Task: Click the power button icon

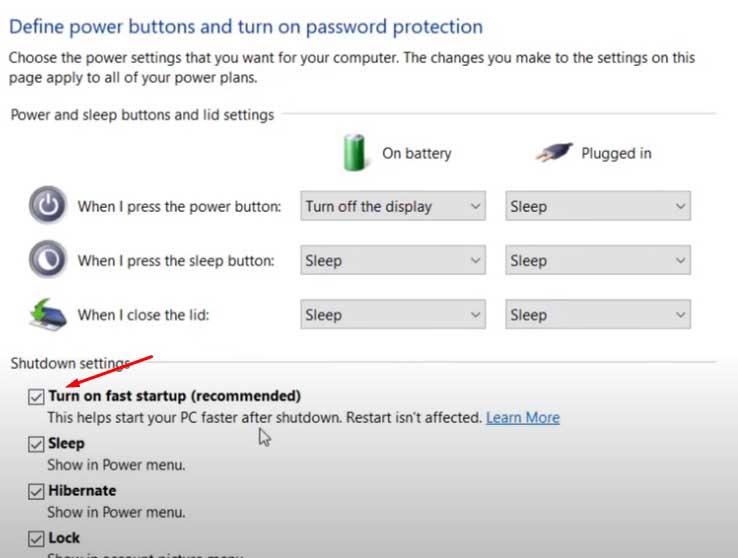Action: point(48,207)
